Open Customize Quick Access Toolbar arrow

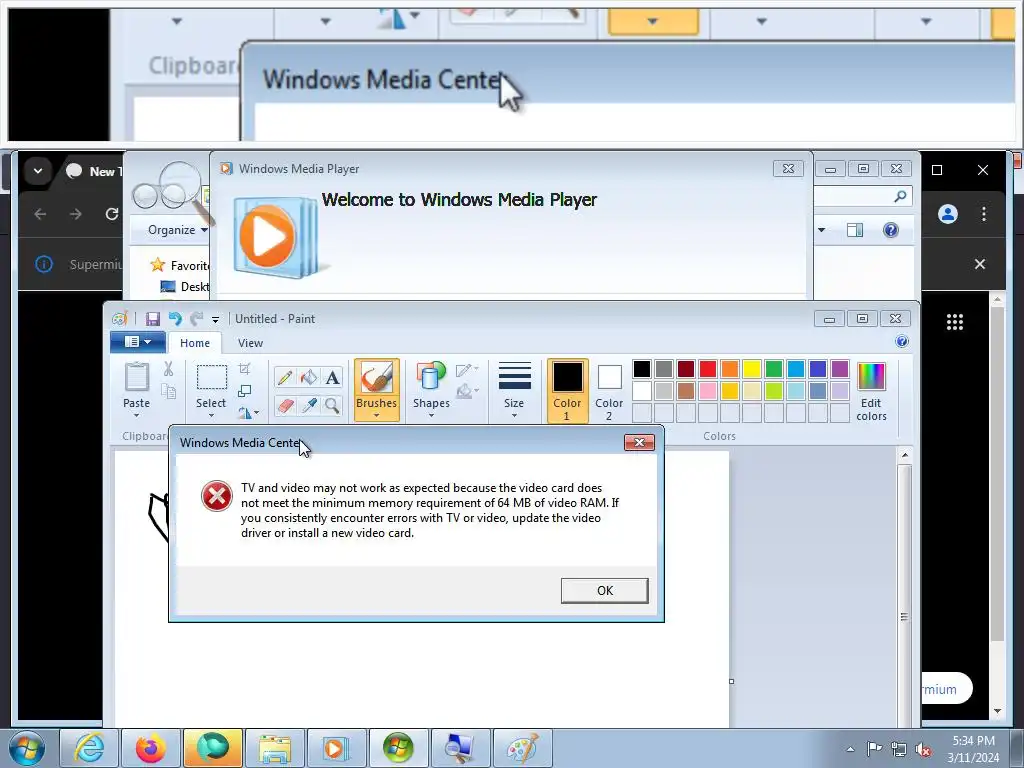[x=215, y=319]
